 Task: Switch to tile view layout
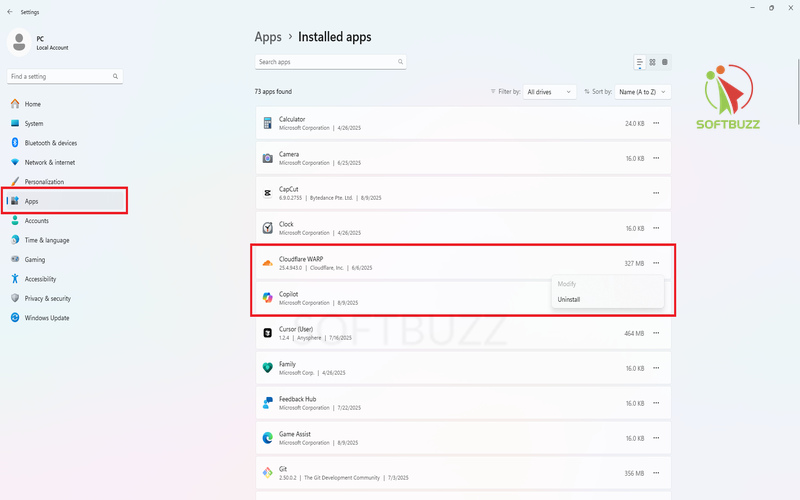pyautogui.click(x=665, y=62)
